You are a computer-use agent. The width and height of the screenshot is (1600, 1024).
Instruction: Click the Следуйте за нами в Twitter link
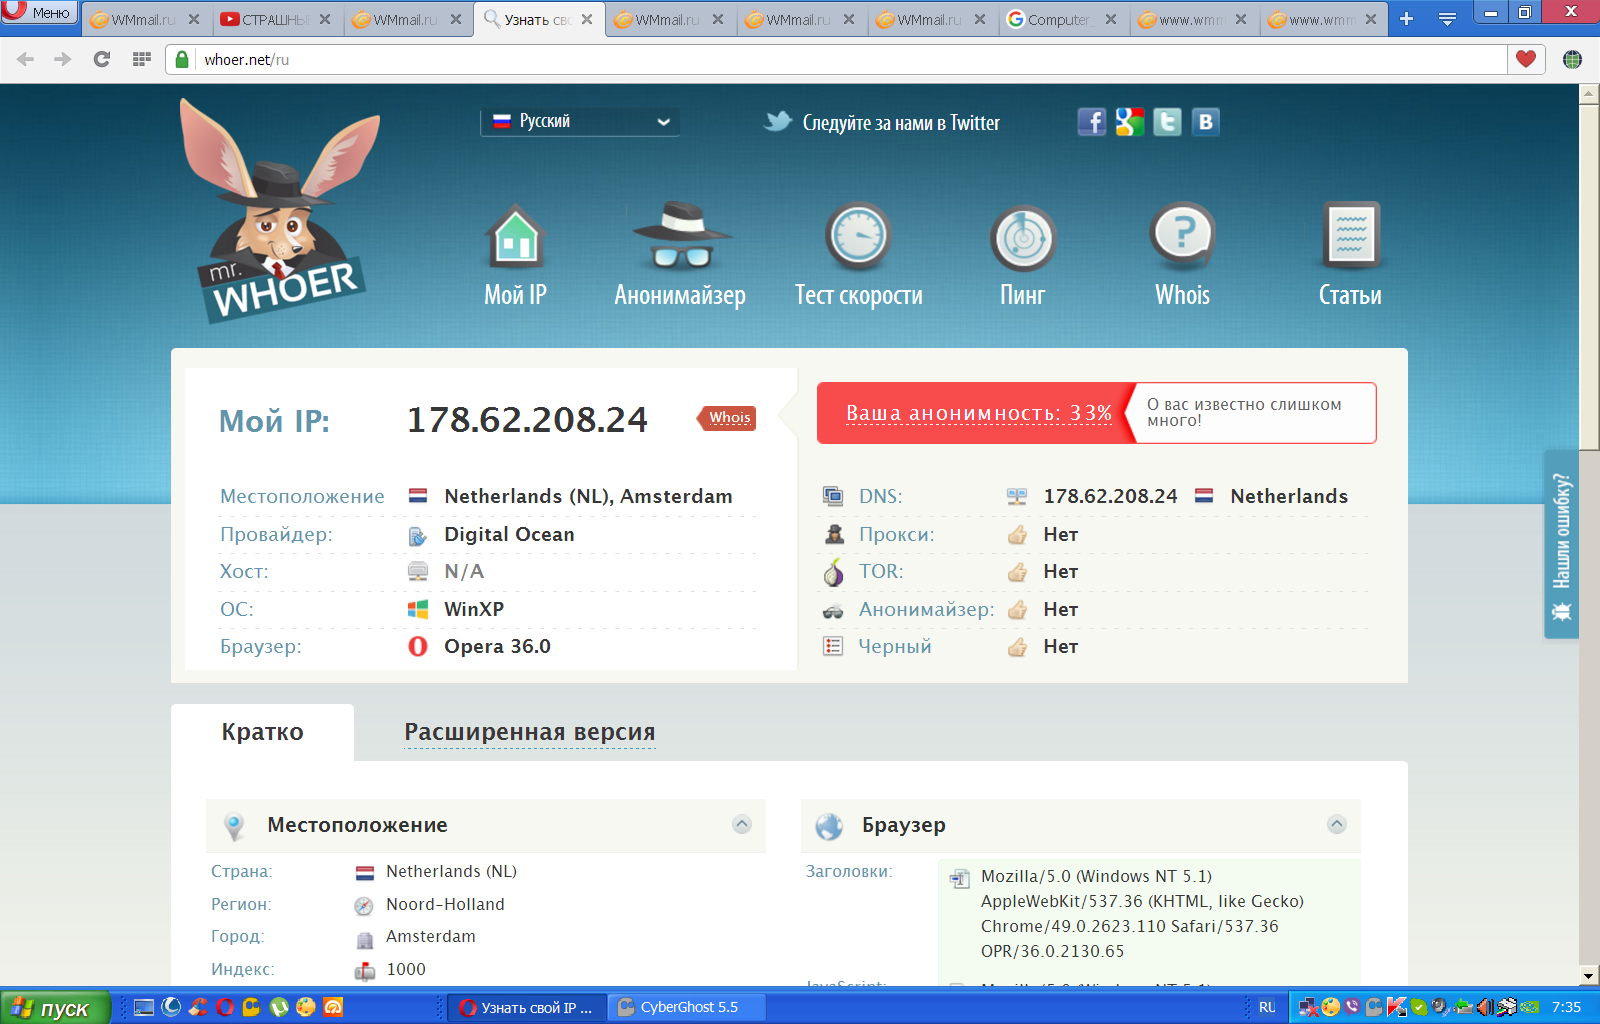901,122
